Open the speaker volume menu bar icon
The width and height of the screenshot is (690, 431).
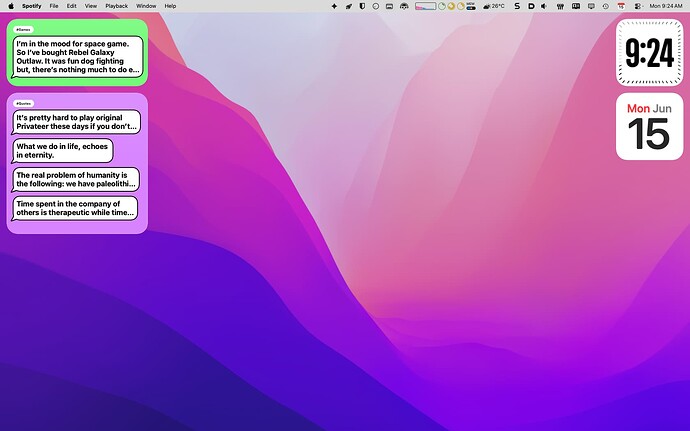544,6
